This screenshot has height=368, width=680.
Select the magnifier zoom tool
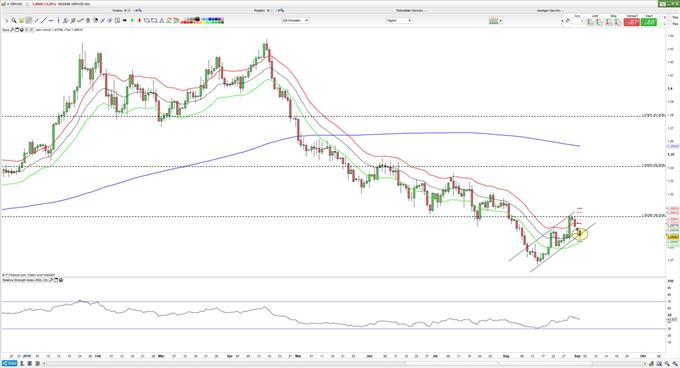[x=14, y=20]
